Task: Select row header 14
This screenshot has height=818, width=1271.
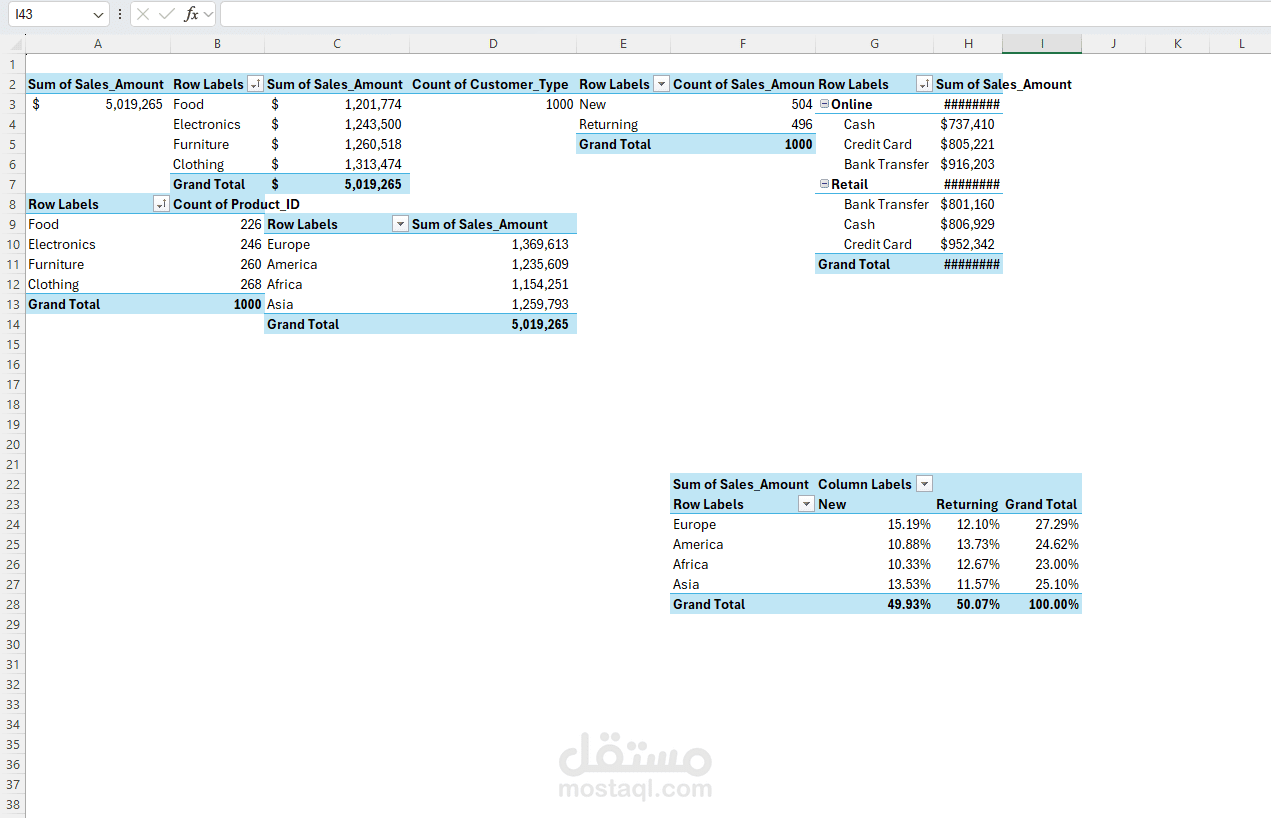Action: tap(13, 324)
